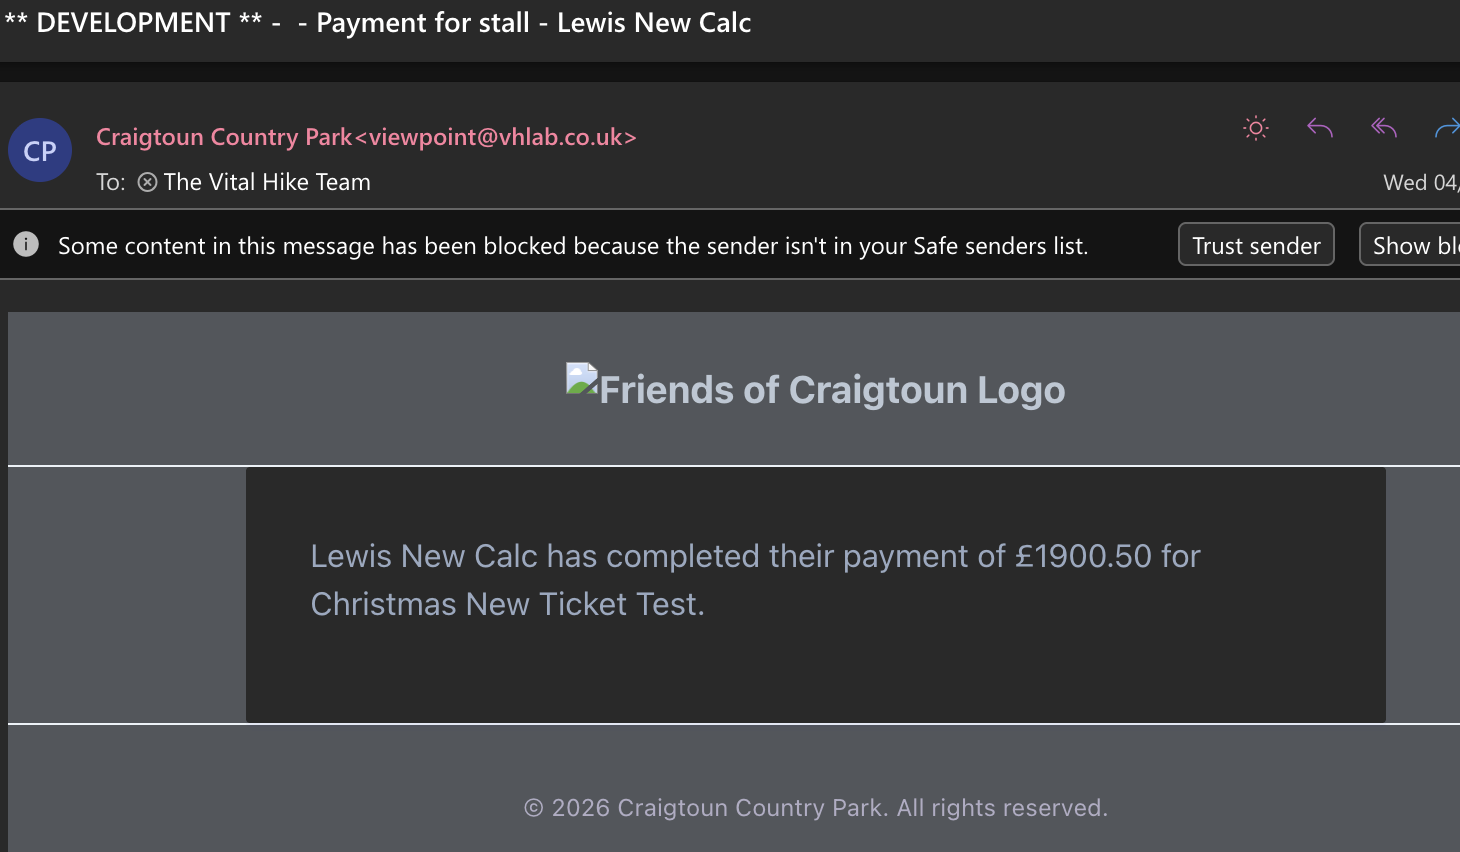Click the Friends of Craigtoun Logo alt text
Image resolution: width=1460 pixels, height=852 pixels.
click(x=832, y=390)
